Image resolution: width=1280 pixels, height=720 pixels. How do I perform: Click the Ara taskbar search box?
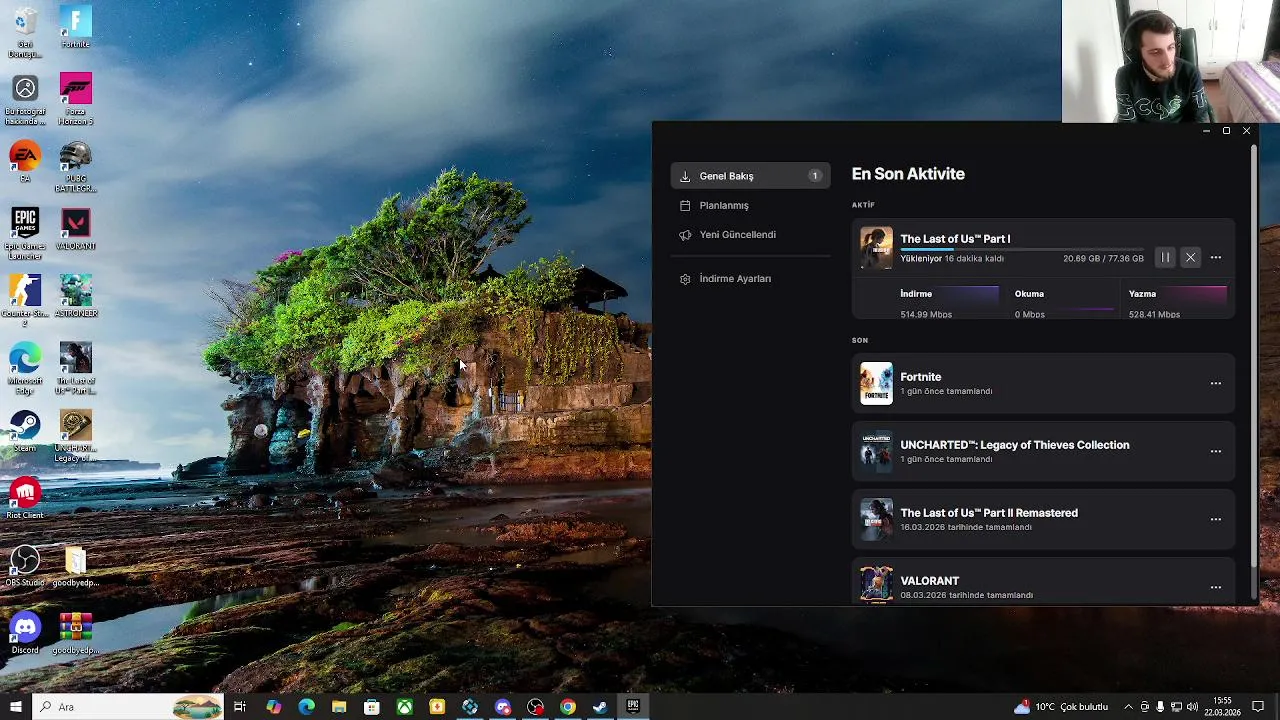click(x=128, y=707)
